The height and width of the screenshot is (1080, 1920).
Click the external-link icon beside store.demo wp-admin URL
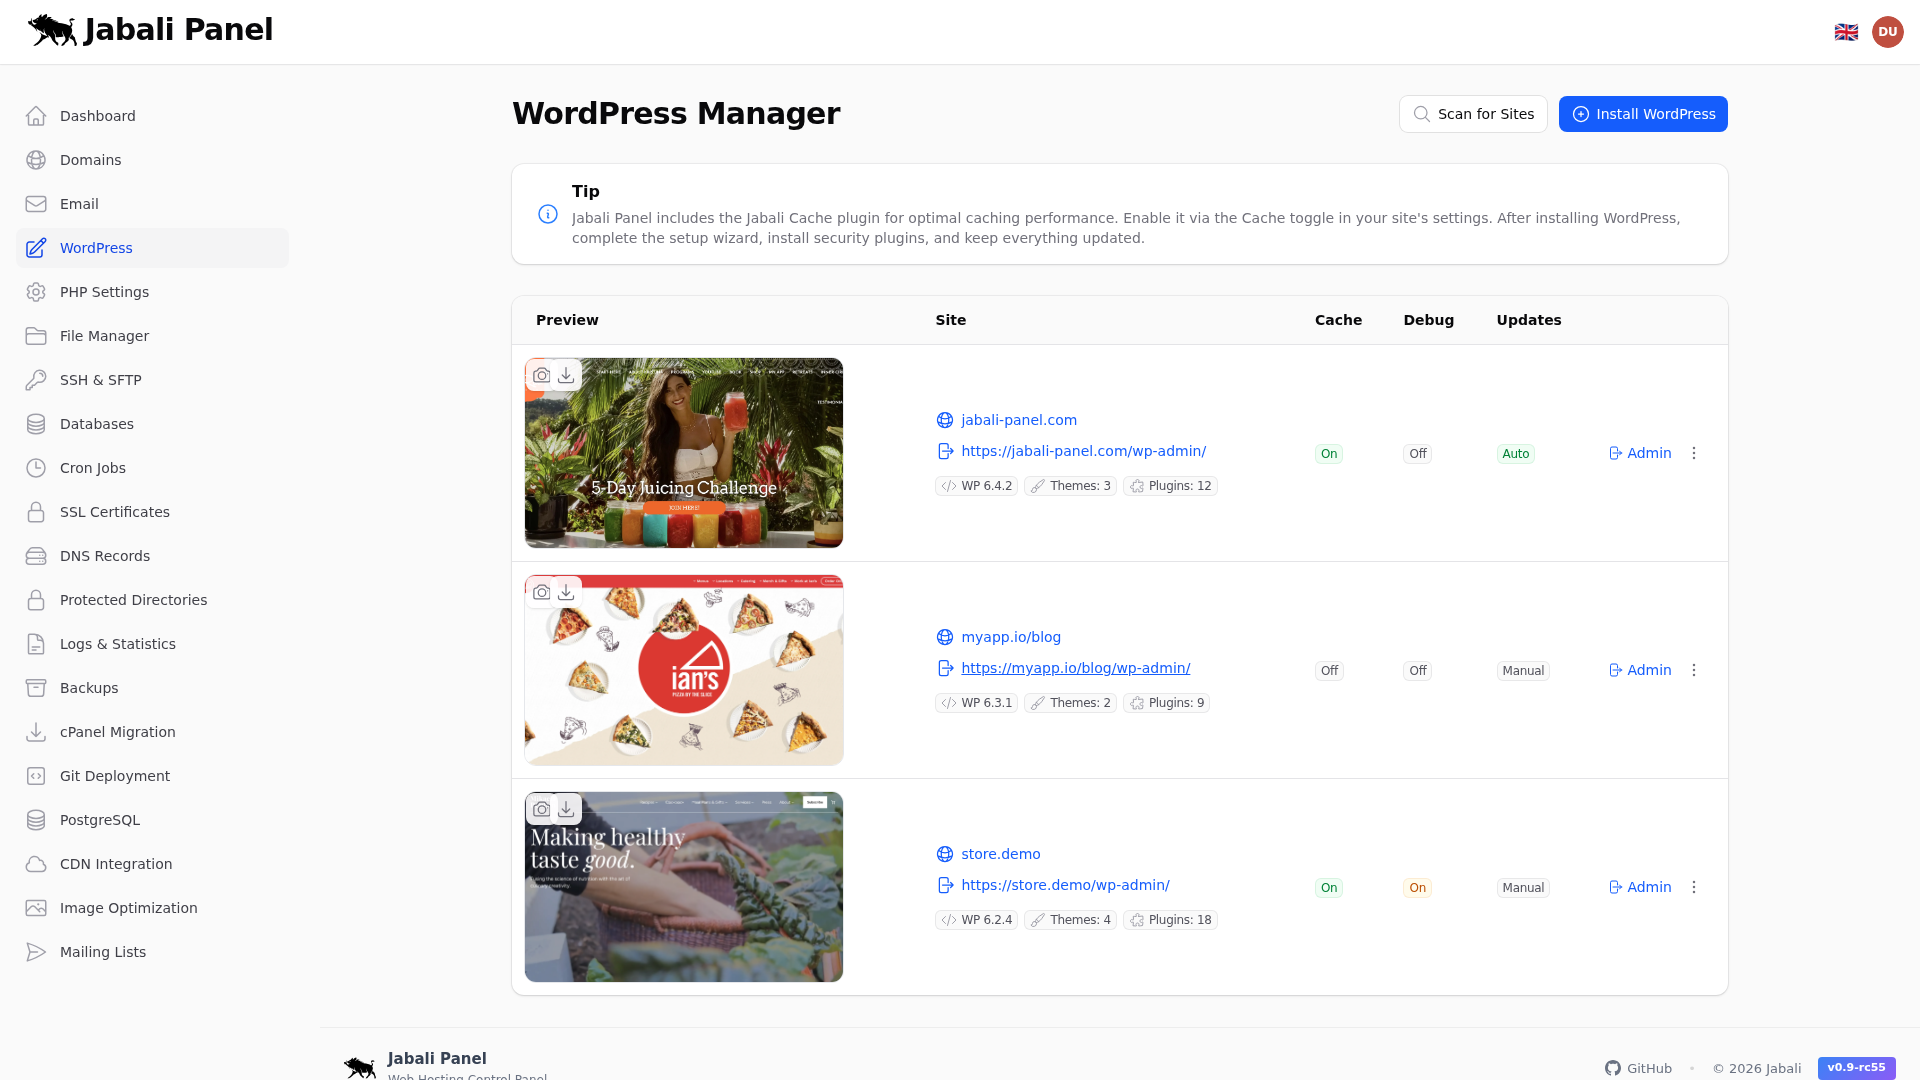coord(945,885)
